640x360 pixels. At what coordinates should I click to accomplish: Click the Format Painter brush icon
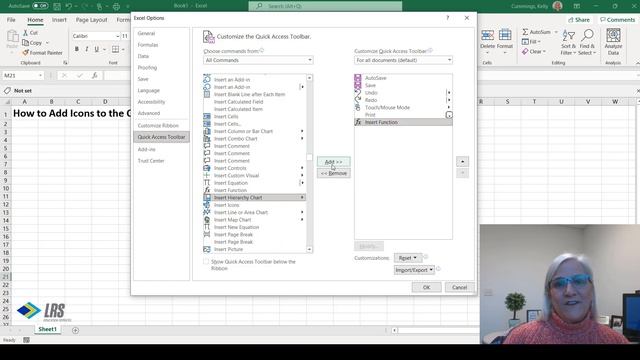26,53
